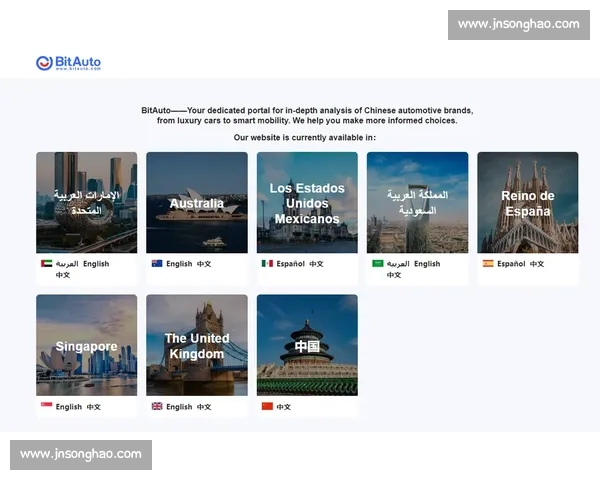Image resolution: width=600 pixels, height=480 pixels.
Task: Open the Reino de España image card
Action: point(527,202)
